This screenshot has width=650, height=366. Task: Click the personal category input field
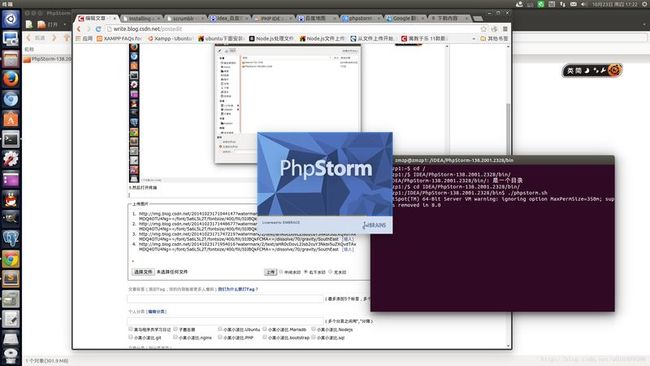[225, 321]
